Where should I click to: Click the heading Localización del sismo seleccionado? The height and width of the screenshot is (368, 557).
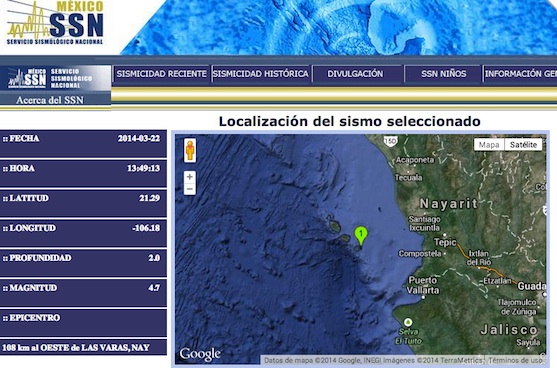pos(350,121)
